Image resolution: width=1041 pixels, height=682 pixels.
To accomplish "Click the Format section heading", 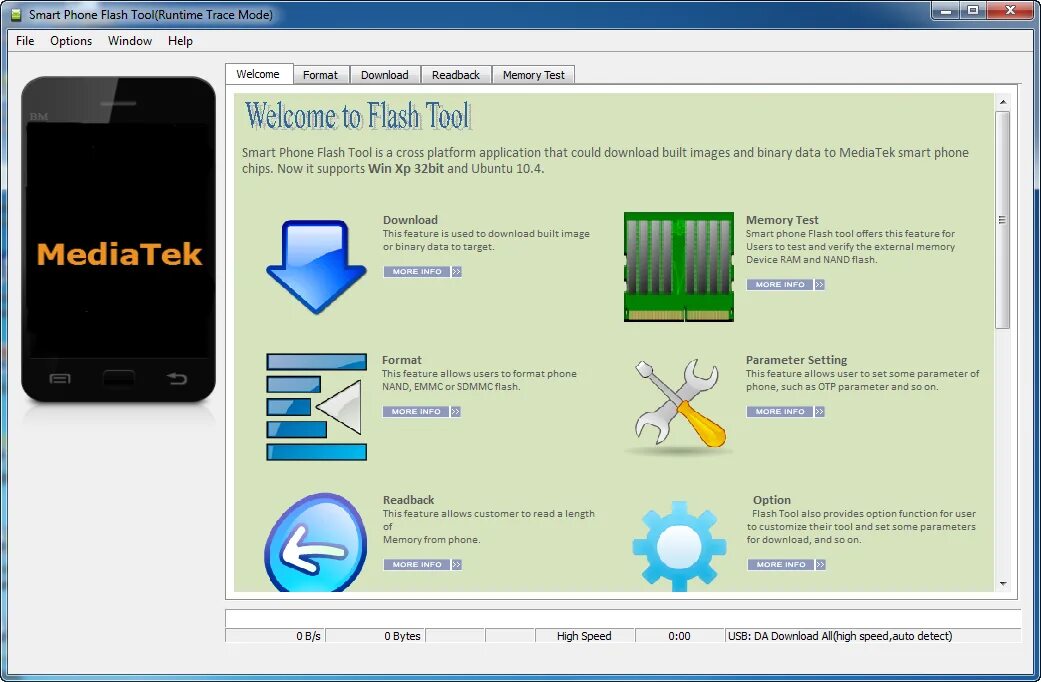I will [402, 360].
